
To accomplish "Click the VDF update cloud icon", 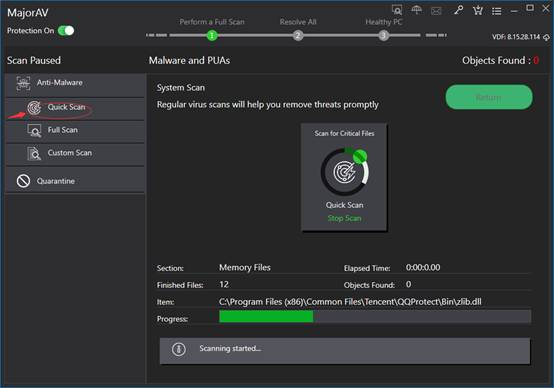I will (x=546, y=37).
